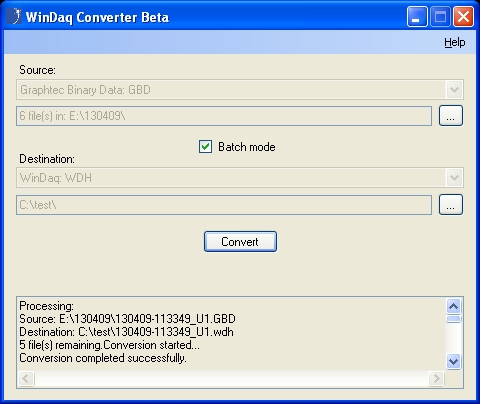Viewport: 480px width, 404px height.
Task: Click the WinDaq Converter title bar icon
Action: click(x=14, y=16)
